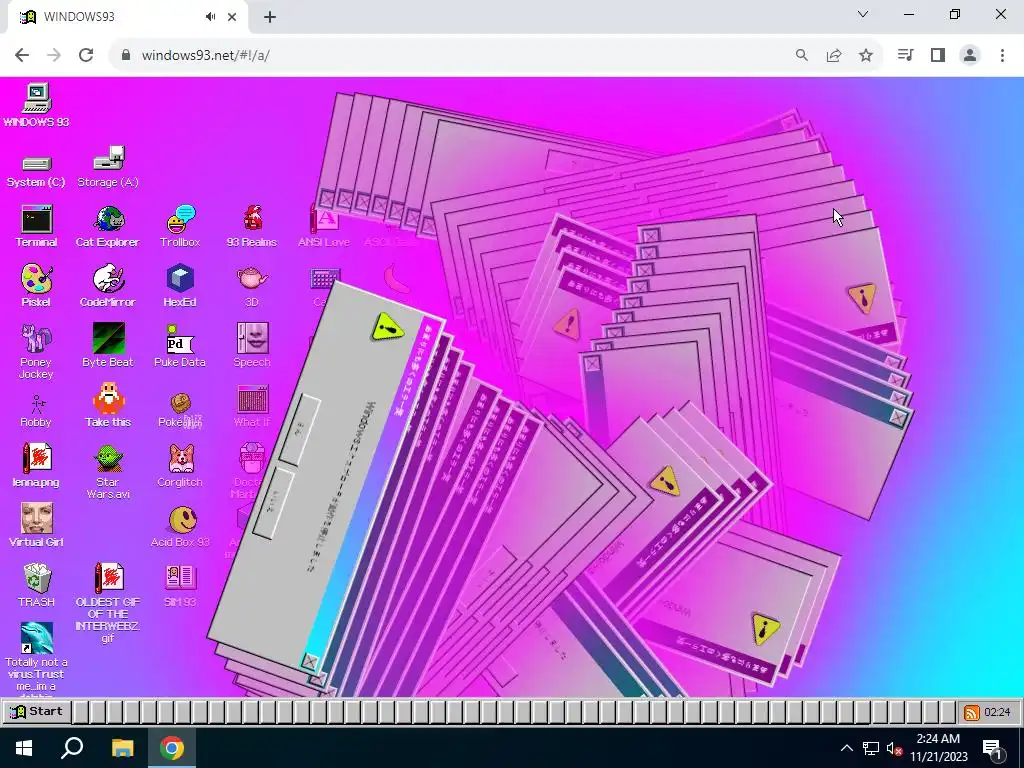Launch the Corglitch corgi icon
Image resolution: width=1024 pixels, height=768 pixels.
coord(180,458)
